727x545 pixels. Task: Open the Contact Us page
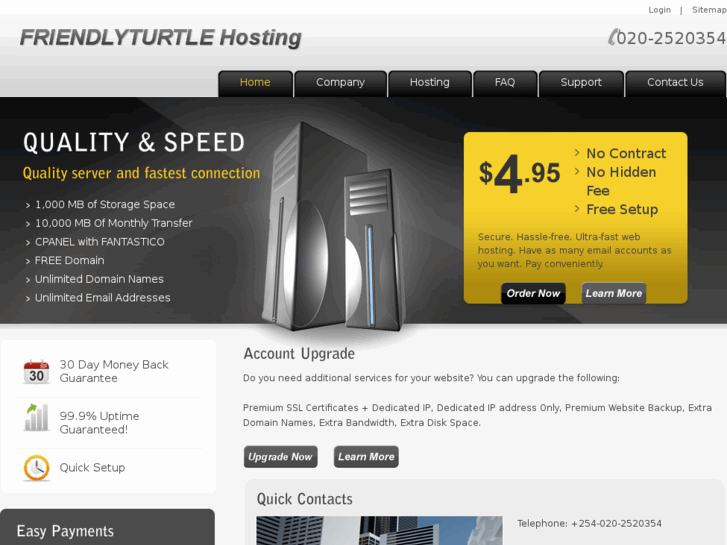(x=675, y=83)
